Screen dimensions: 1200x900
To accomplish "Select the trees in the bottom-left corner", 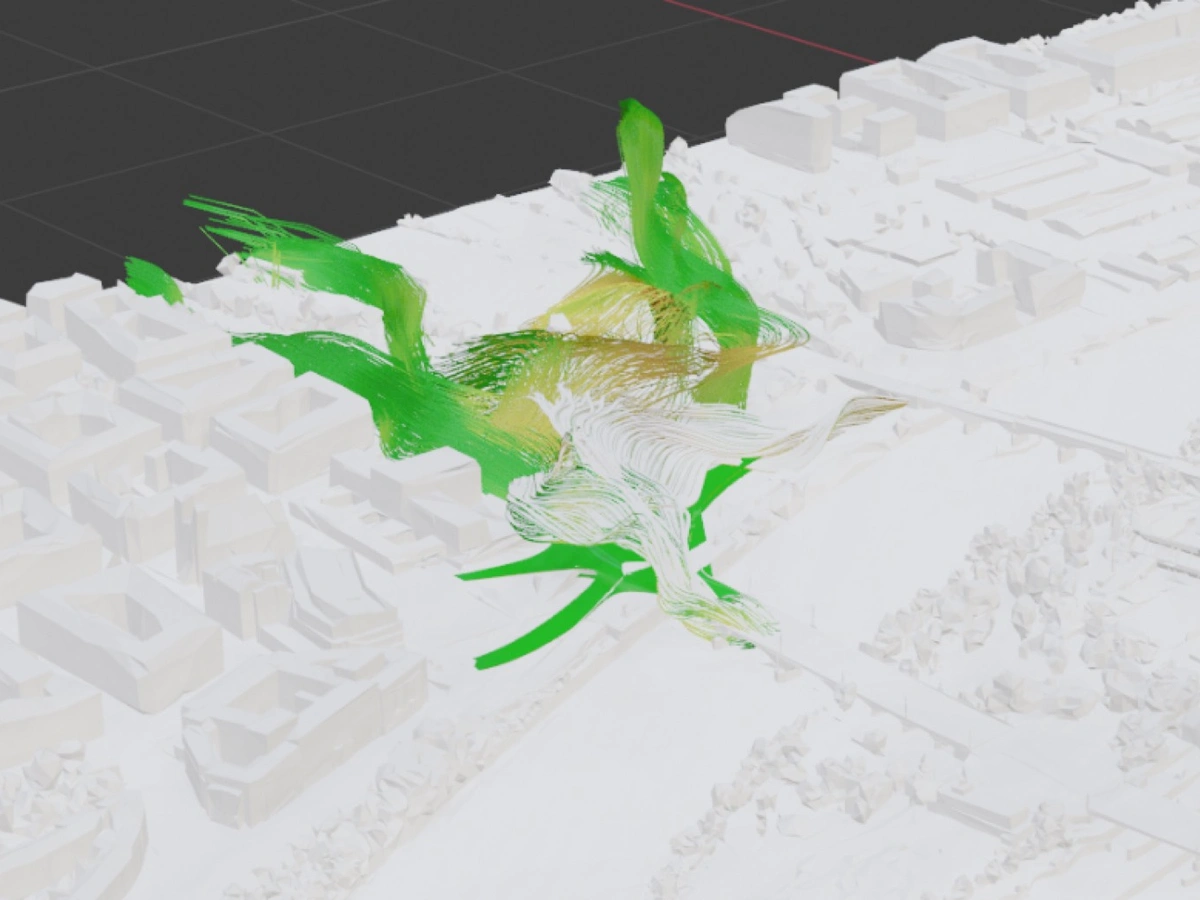I will (x=60, y=820).
